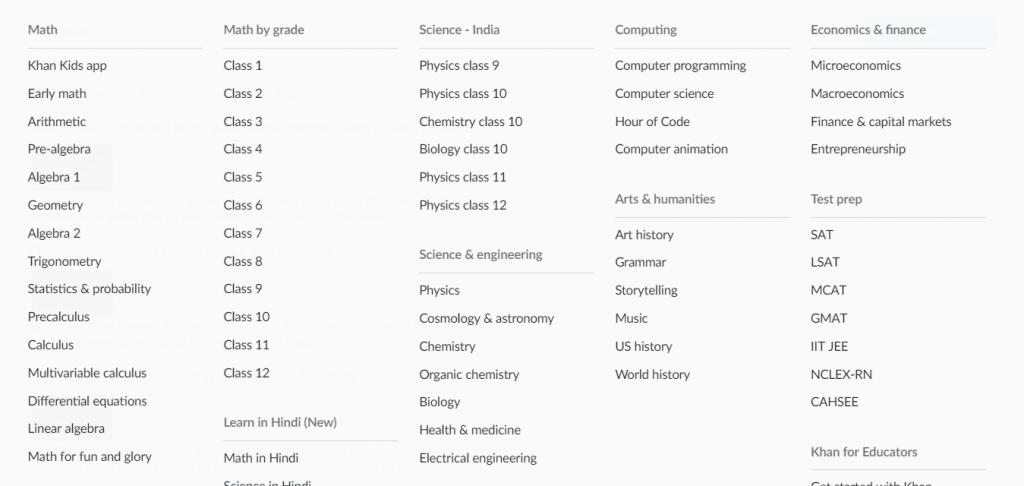Open Multivariable calculus course
This screenshot has height=486, width=1024.
coord(87,373)
